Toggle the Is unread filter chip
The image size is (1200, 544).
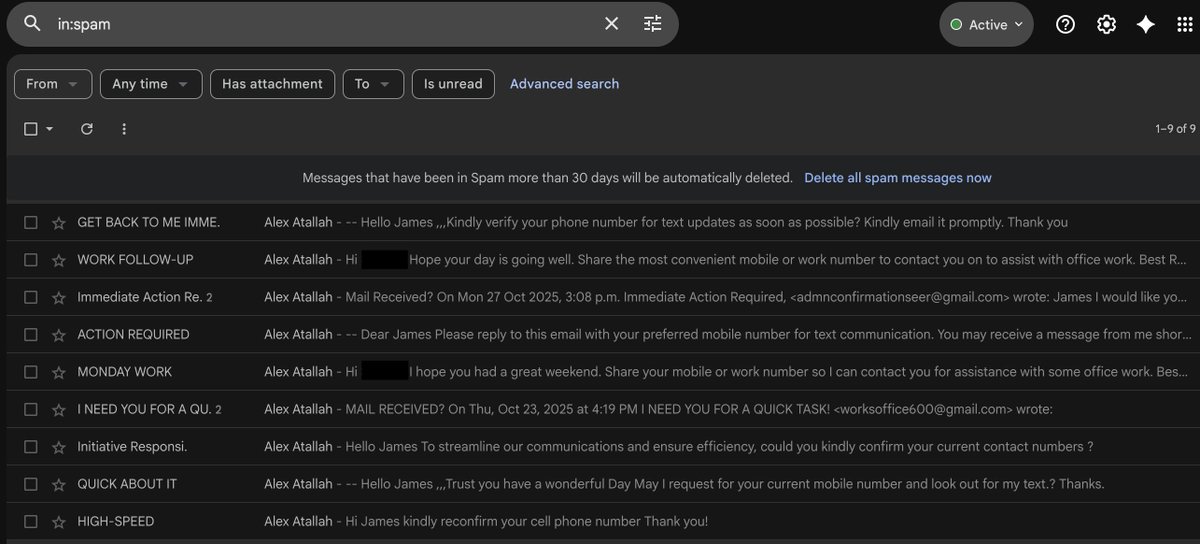pyautogui.click(x=453, y=84)
